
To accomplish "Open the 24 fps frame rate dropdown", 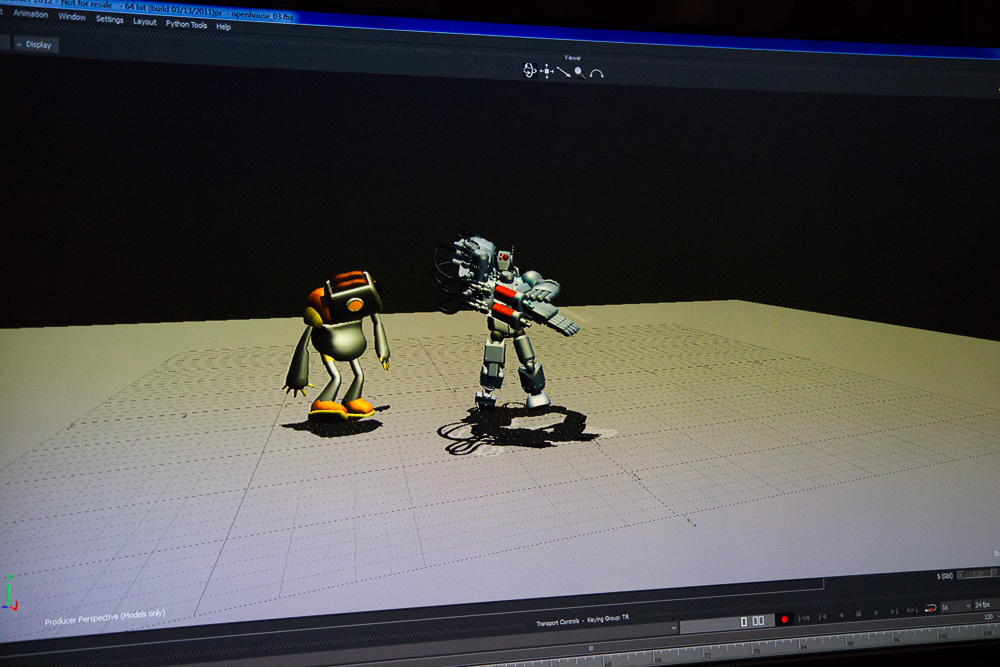I will [x=985, y=604].
